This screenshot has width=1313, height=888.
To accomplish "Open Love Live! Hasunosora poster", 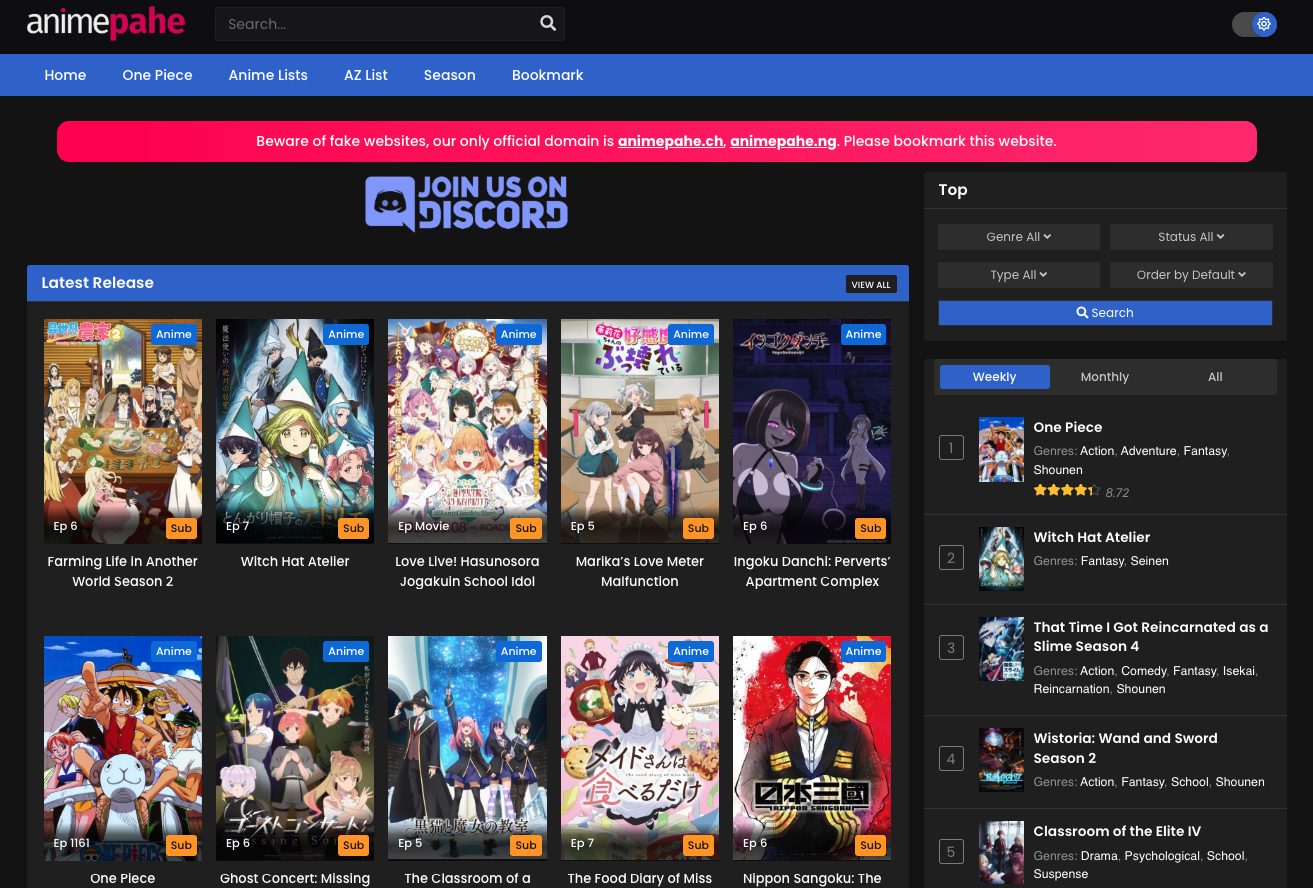I will click(x=467, y=431).
